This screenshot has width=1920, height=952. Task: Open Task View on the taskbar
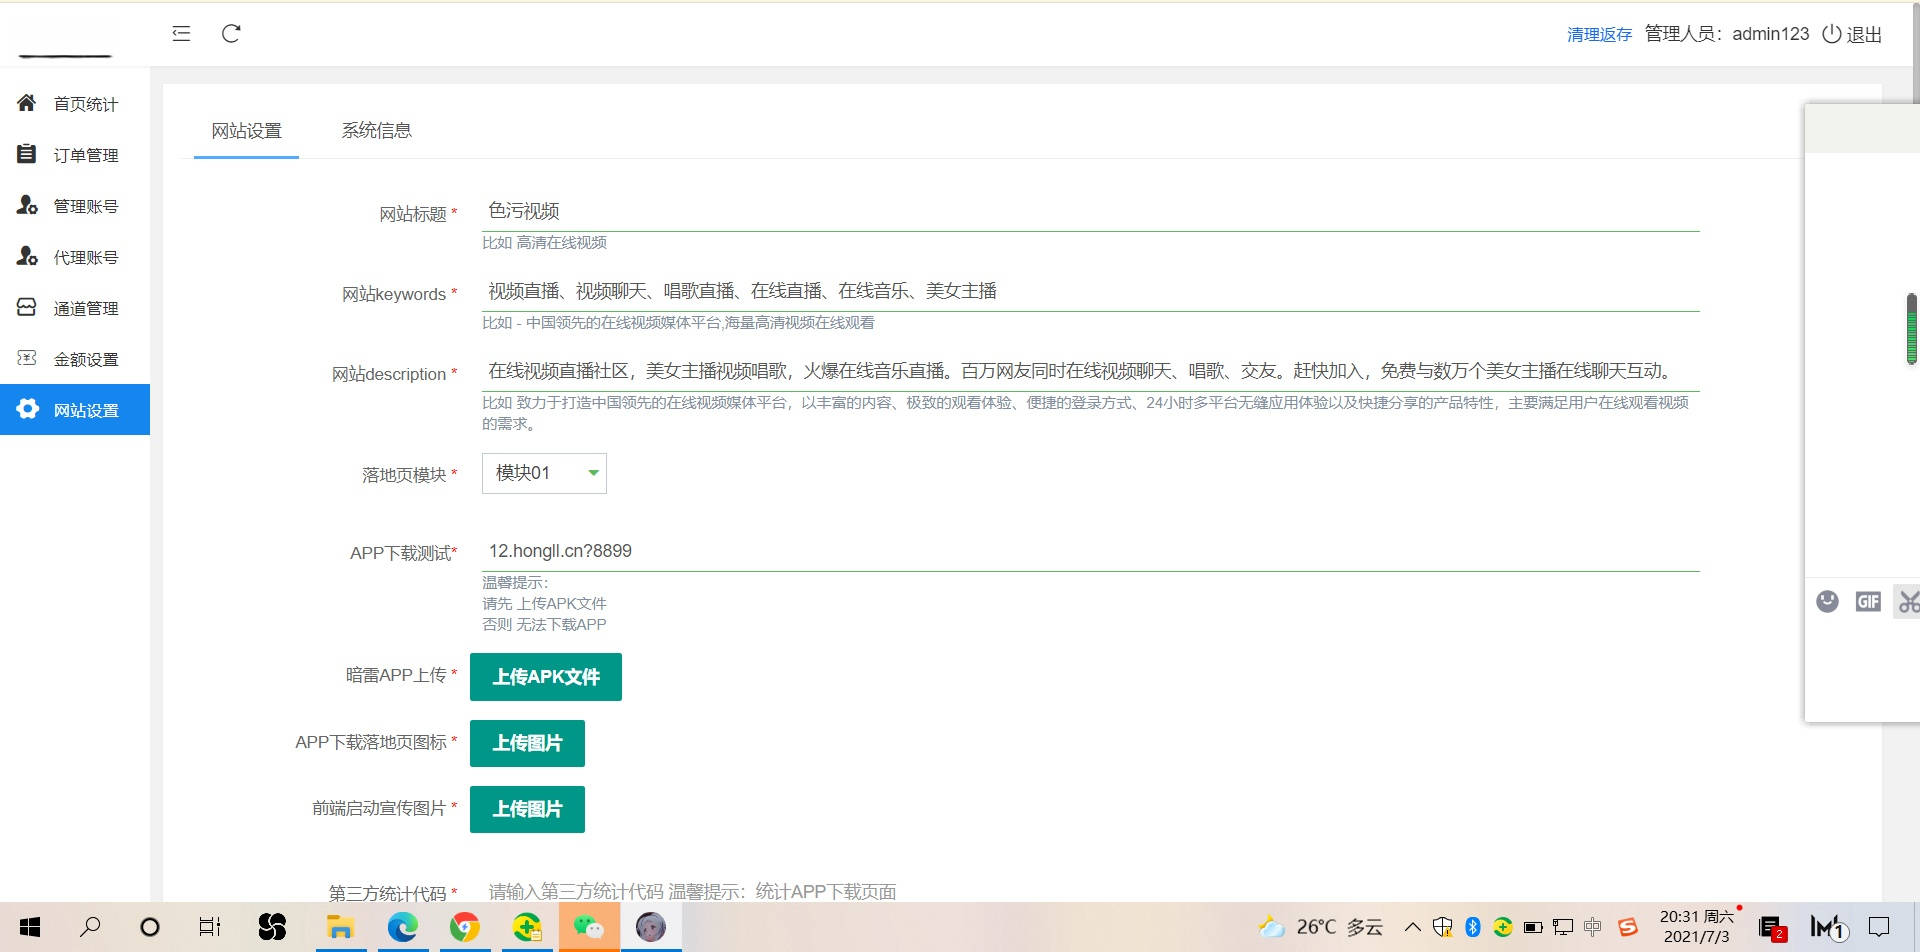(210, 927)
